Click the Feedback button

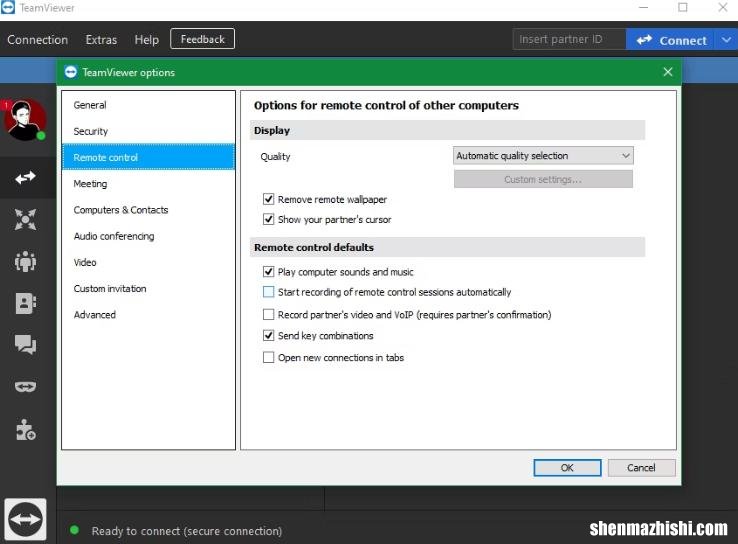[x=202, y=39]
